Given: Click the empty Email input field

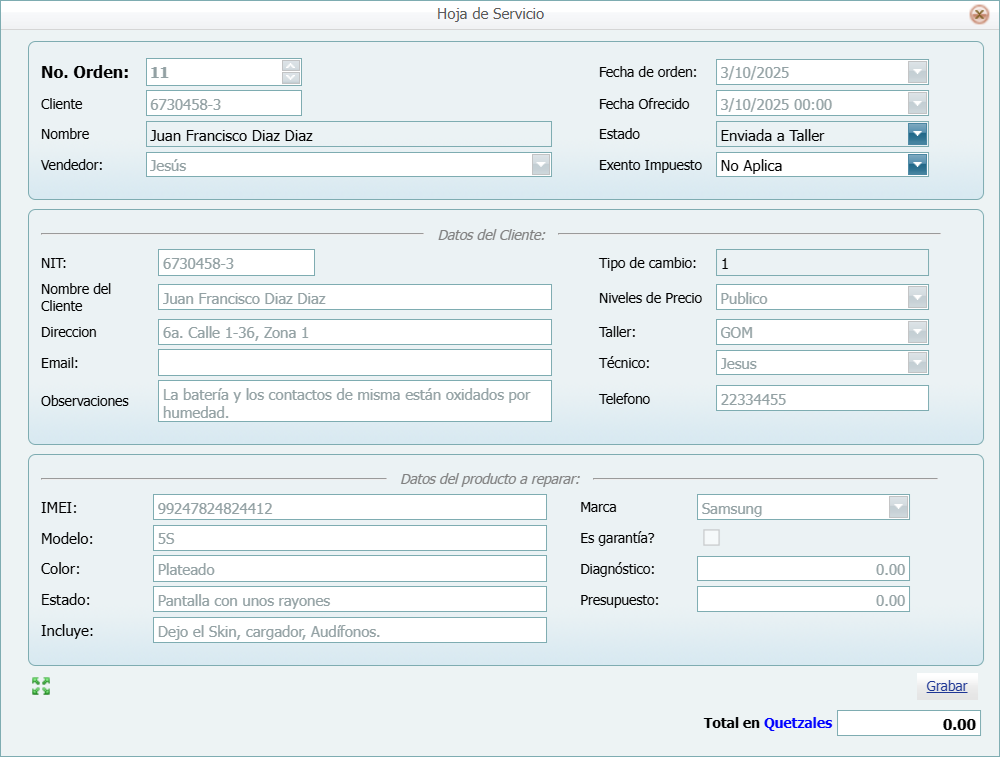Looking at the screenshot, I should (352, 362).
